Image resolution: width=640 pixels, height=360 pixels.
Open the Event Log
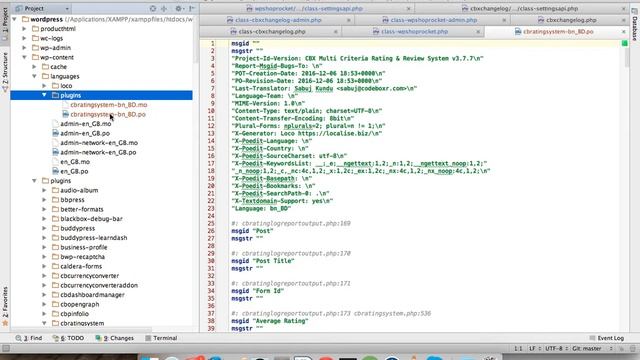tap(607, 338)
